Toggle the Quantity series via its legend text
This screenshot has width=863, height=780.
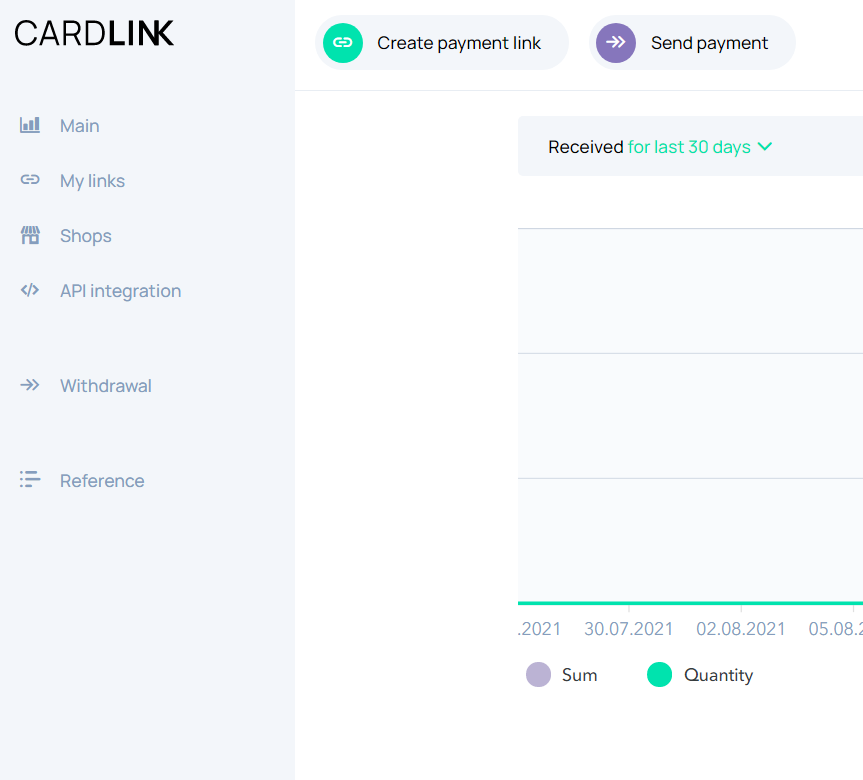(x=718, y=675)
